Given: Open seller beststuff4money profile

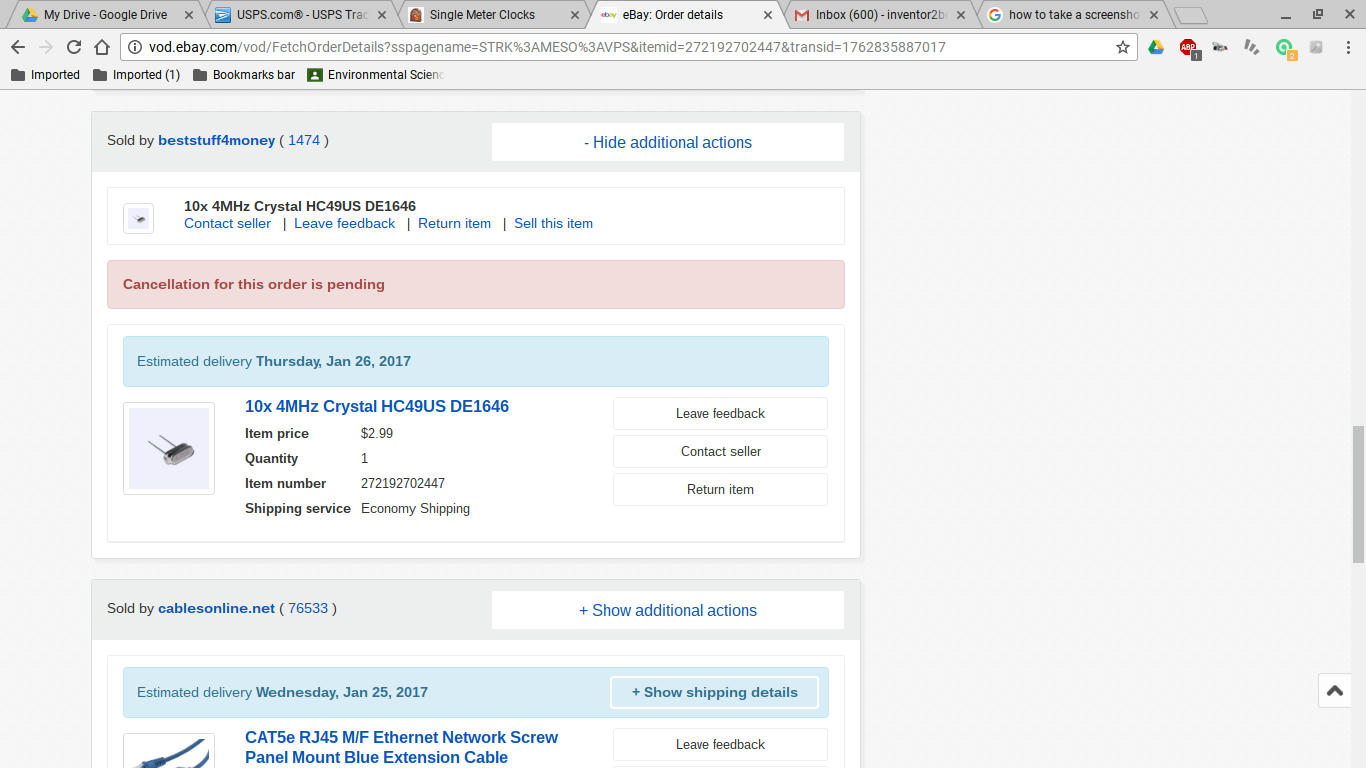Looking at the screenshot, I should (216, 140).
